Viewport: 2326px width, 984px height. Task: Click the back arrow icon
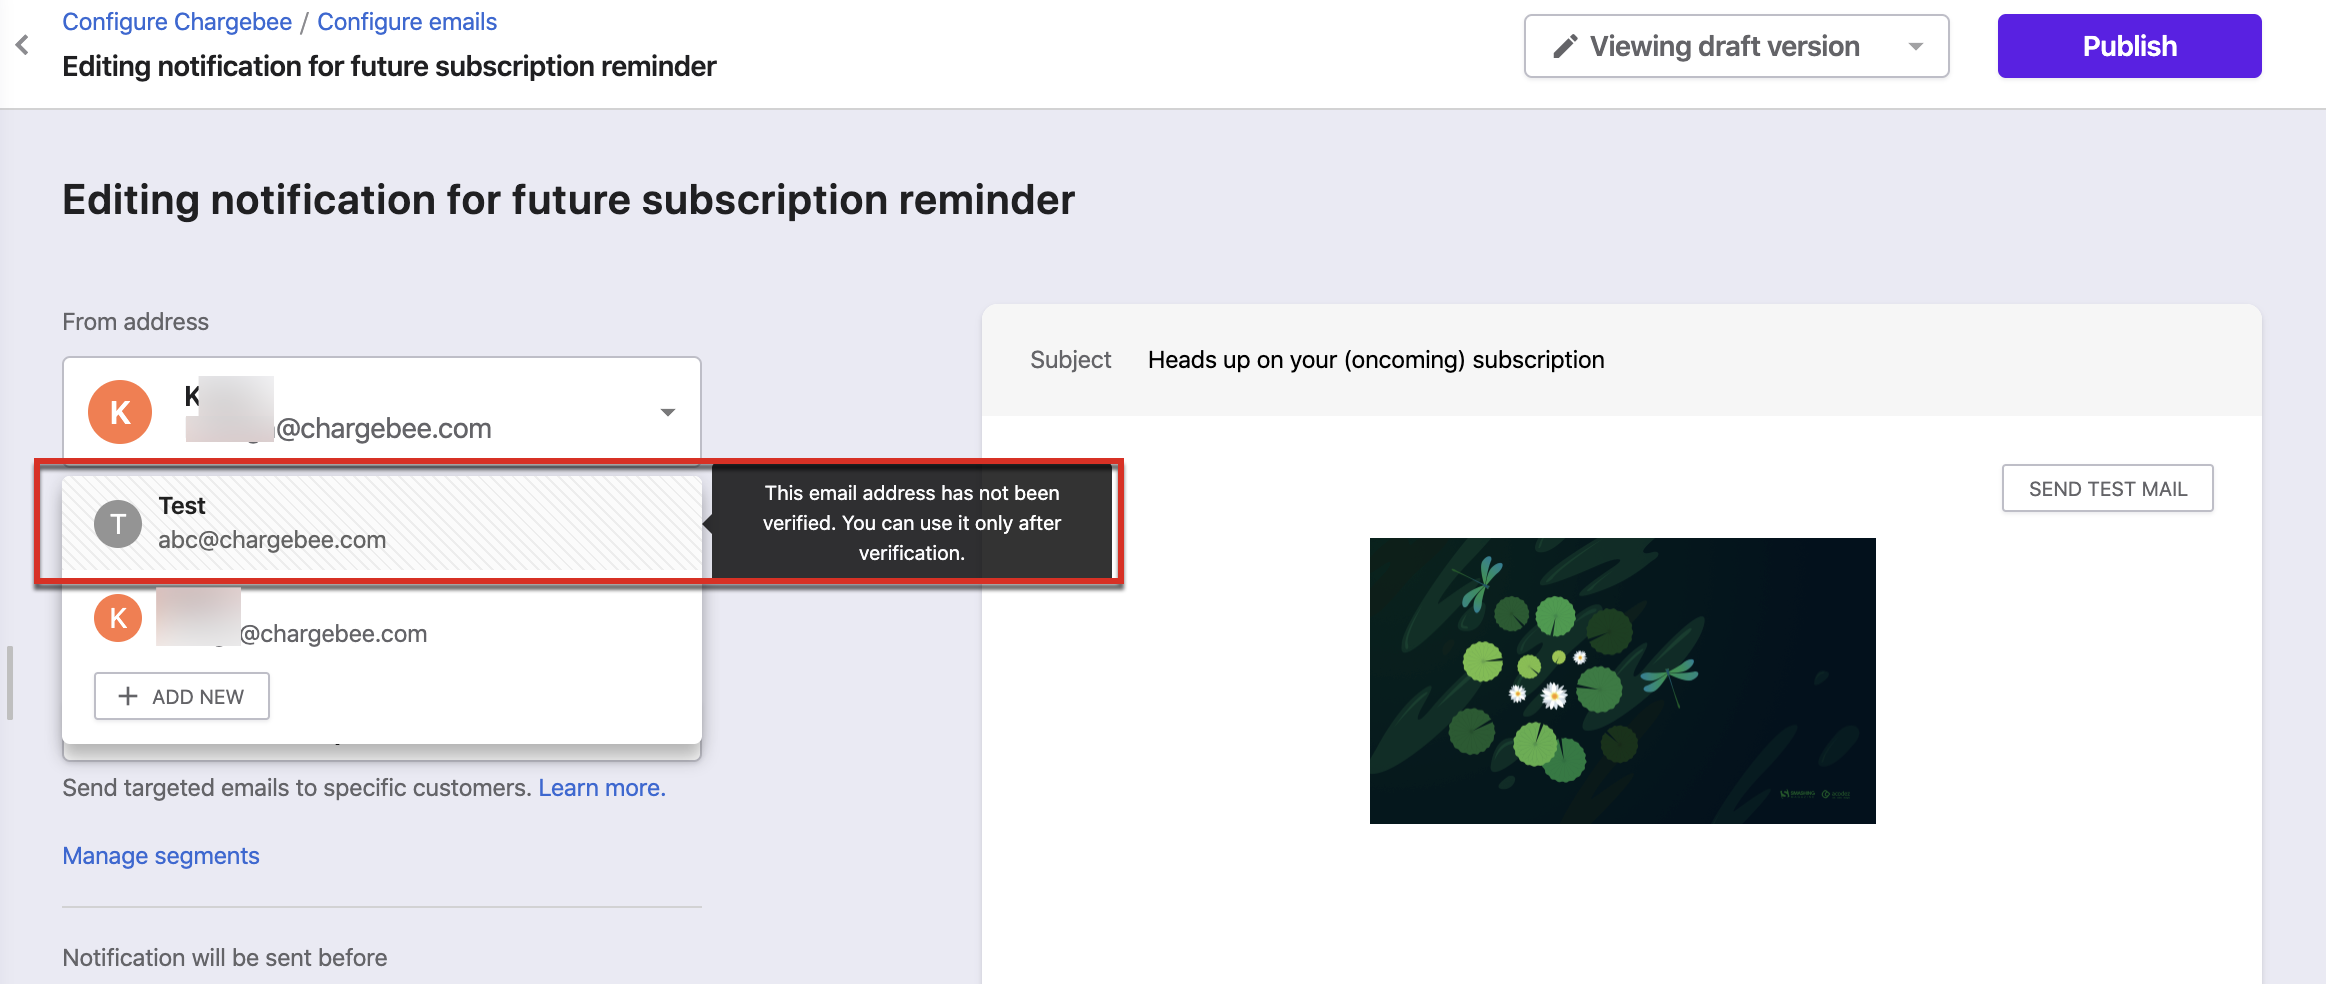point(23,45)
